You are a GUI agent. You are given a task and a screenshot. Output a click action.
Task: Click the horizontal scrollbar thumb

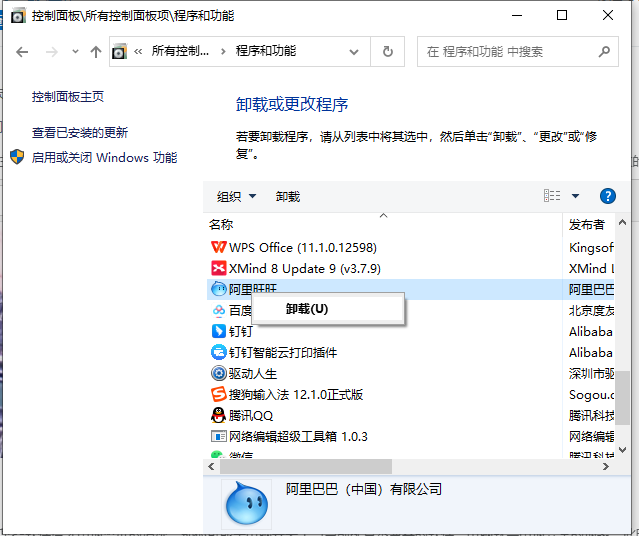click(306, 466)
